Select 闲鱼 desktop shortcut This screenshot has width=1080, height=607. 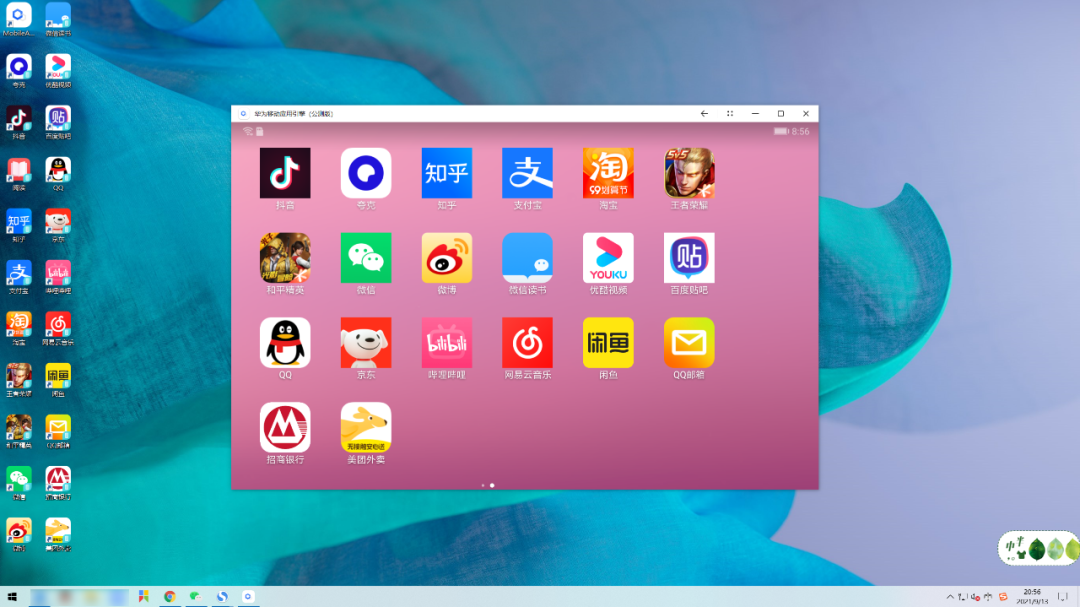[x=58, y=380]
